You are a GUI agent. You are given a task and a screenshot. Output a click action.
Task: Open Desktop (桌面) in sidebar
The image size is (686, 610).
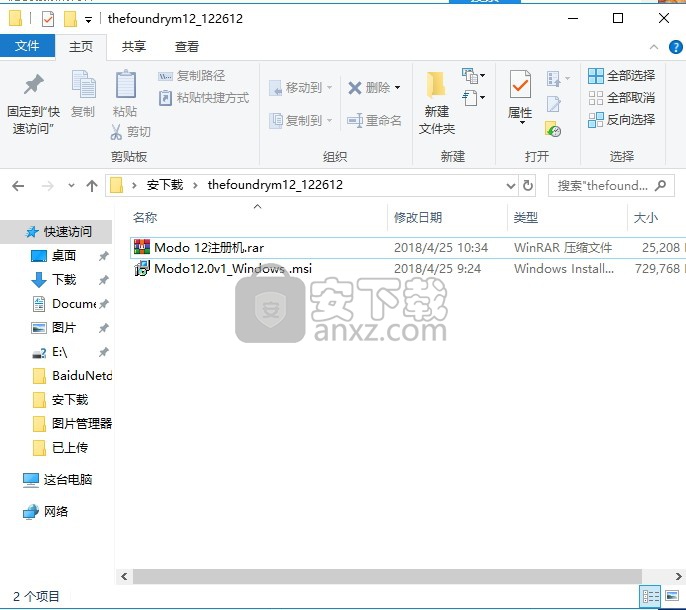(64, 256)
